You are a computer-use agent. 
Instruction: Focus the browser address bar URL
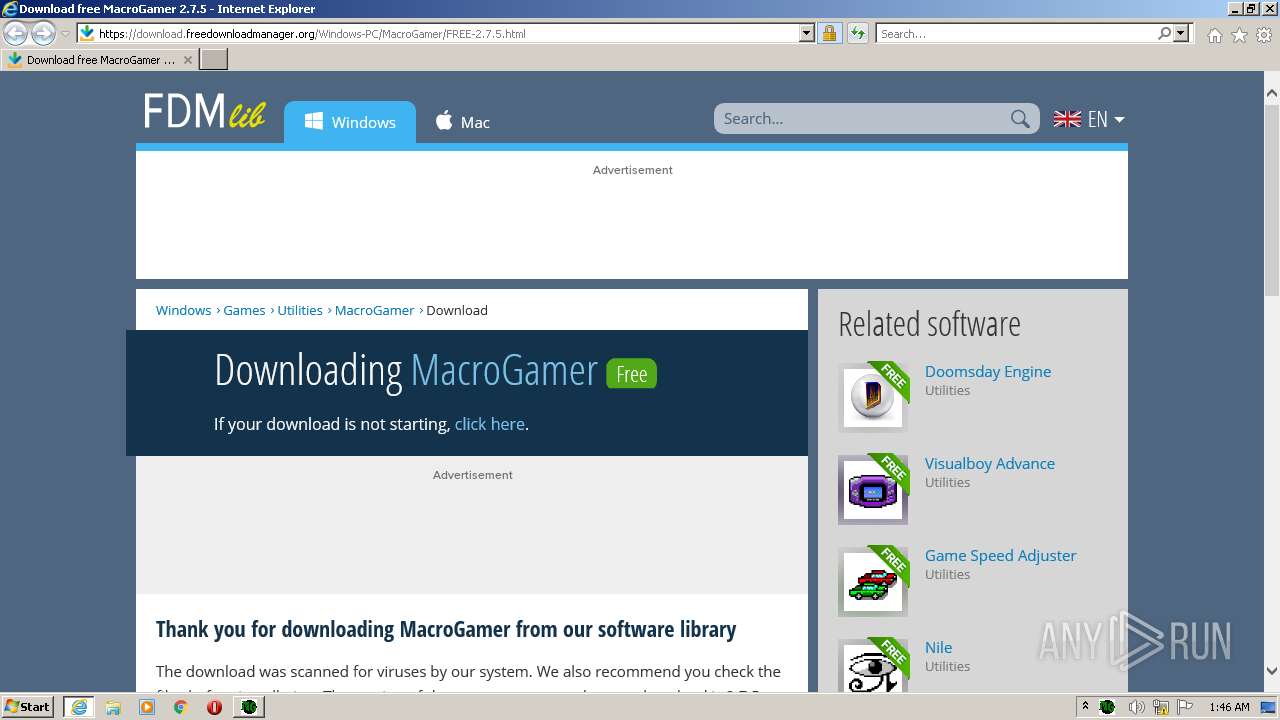pos(448,34)
